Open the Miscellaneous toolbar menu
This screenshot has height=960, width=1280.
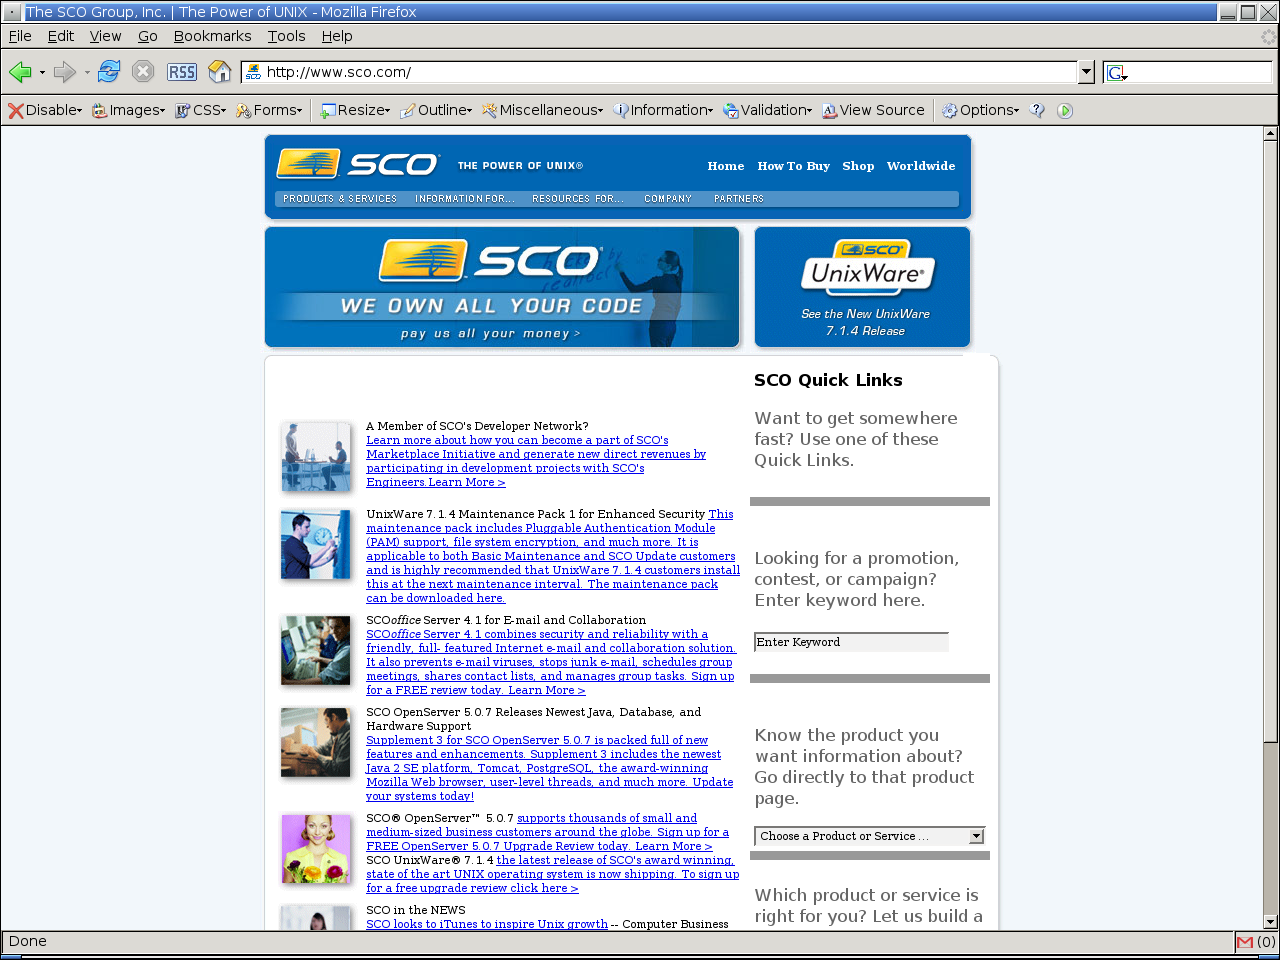[x=543, y=110]
